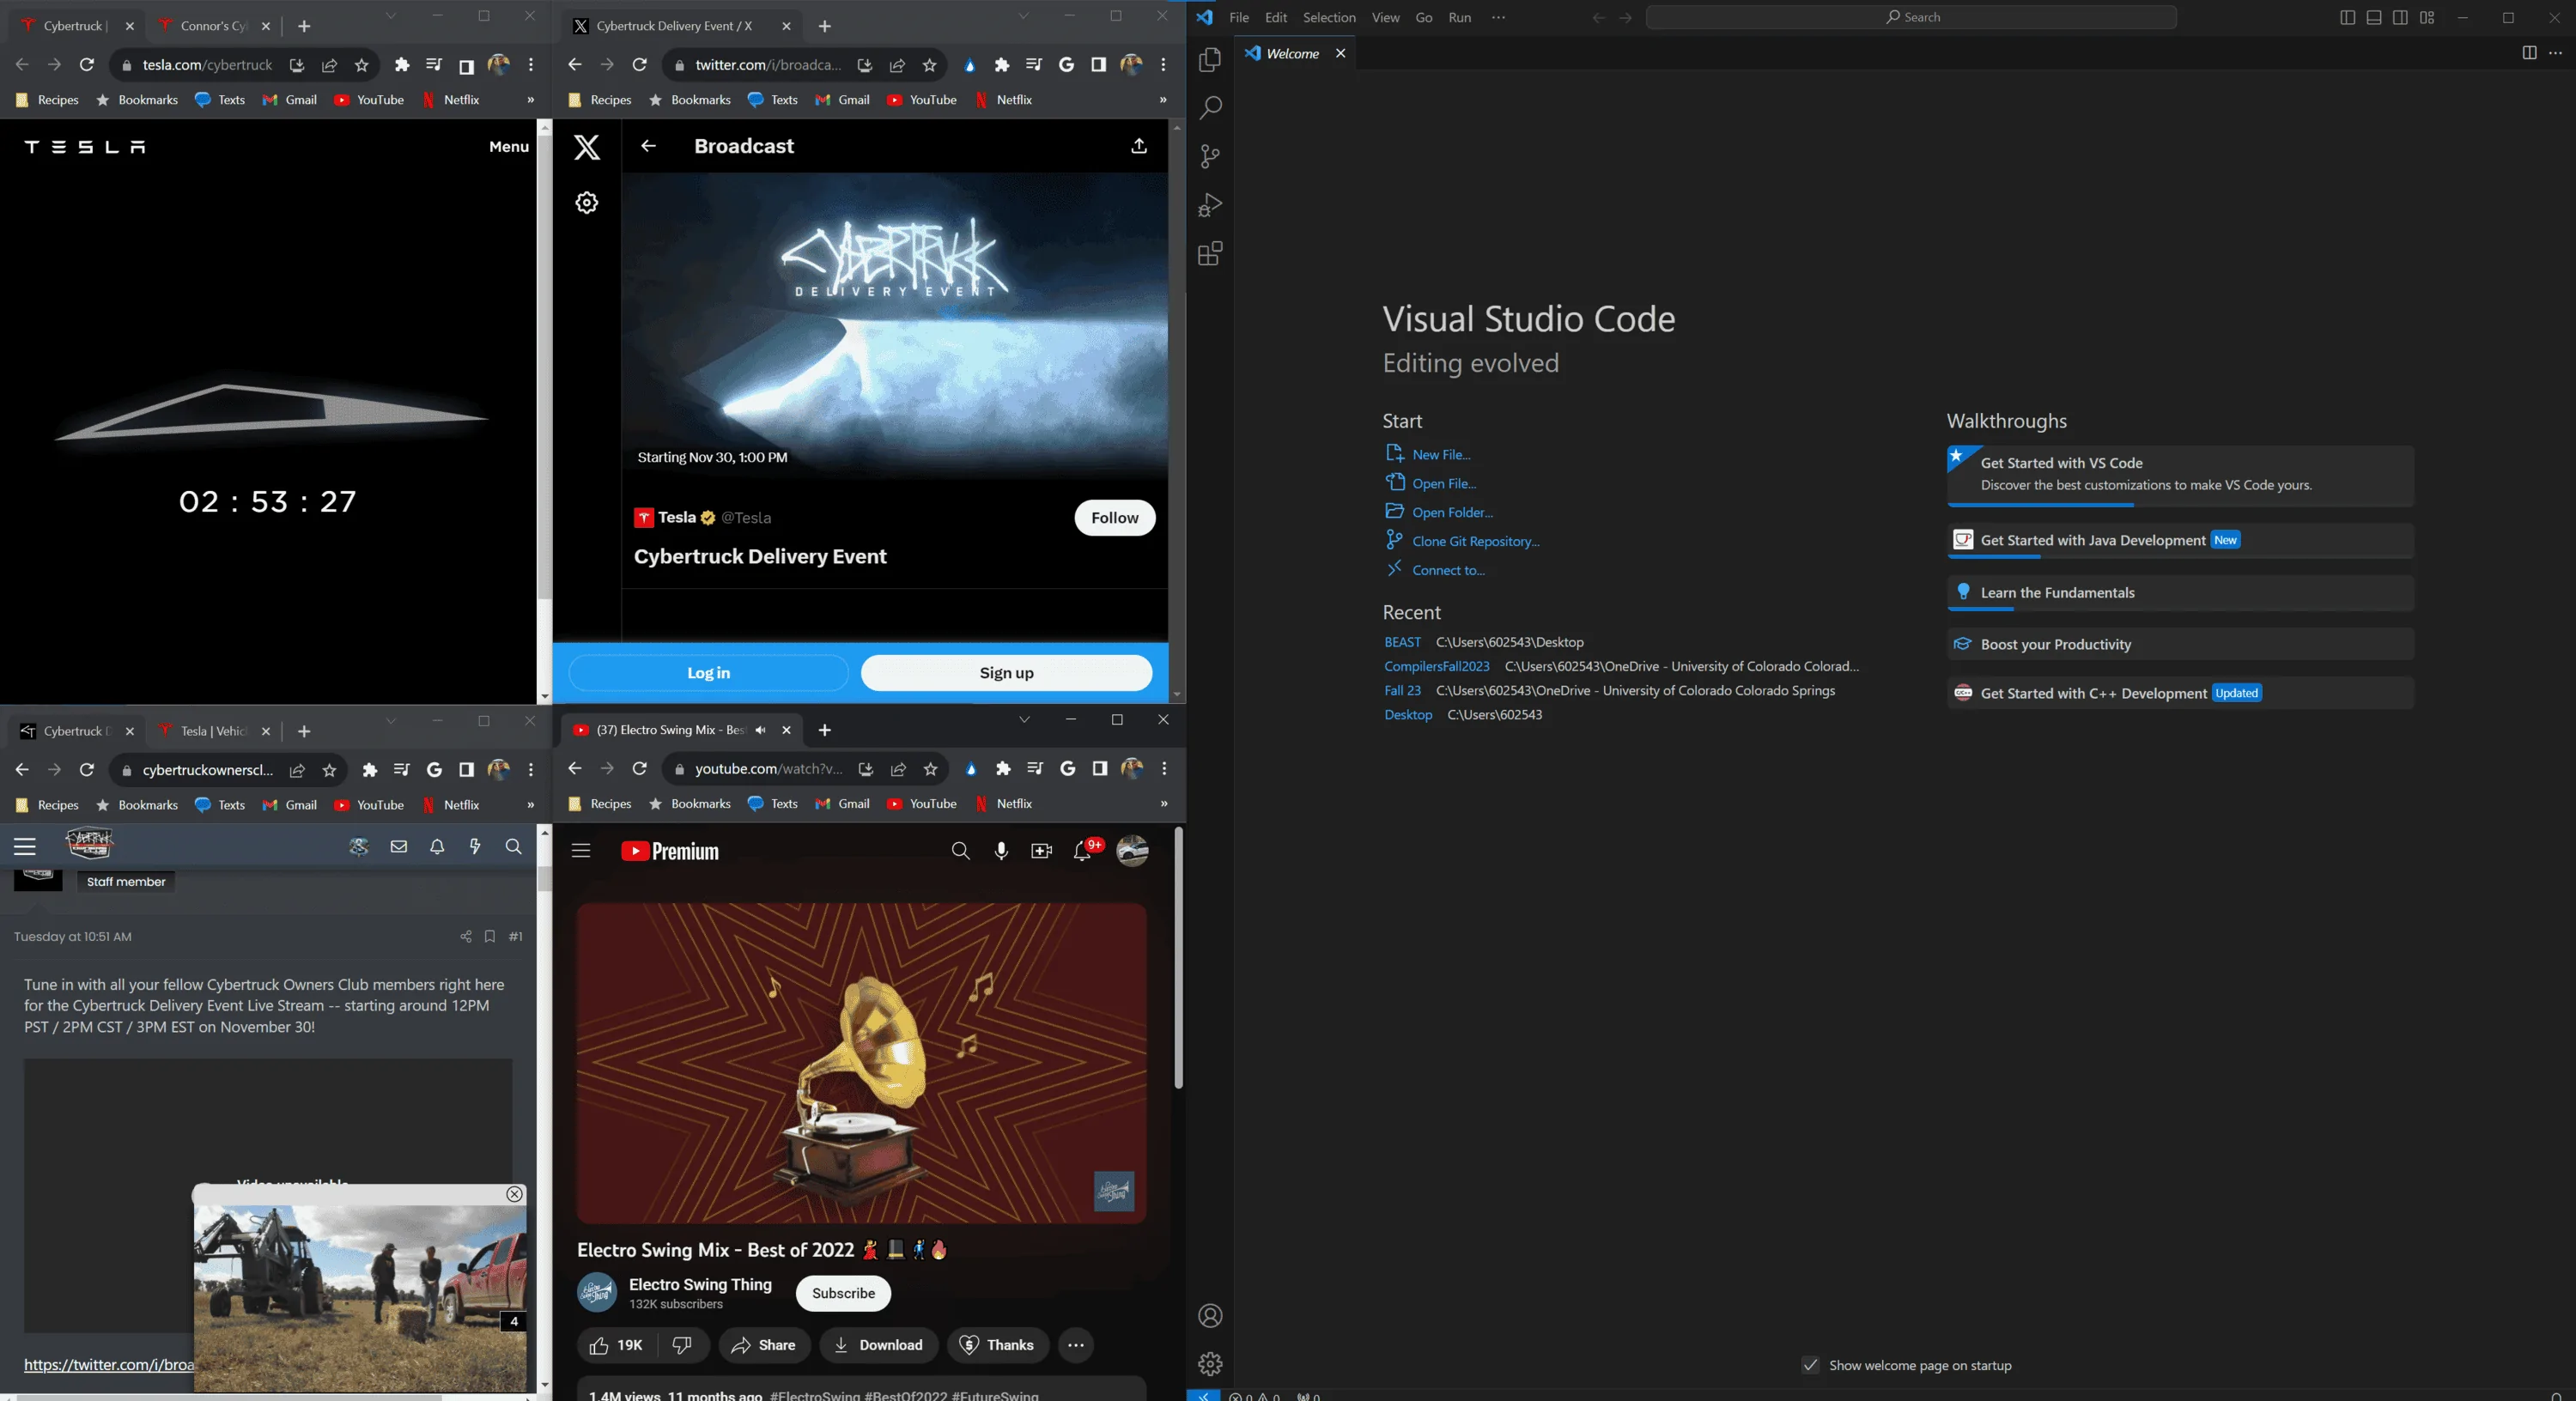Screen dimensions: 2576x1401
Task: Split the VS Code editor right
Action: tap(2529, 53)
